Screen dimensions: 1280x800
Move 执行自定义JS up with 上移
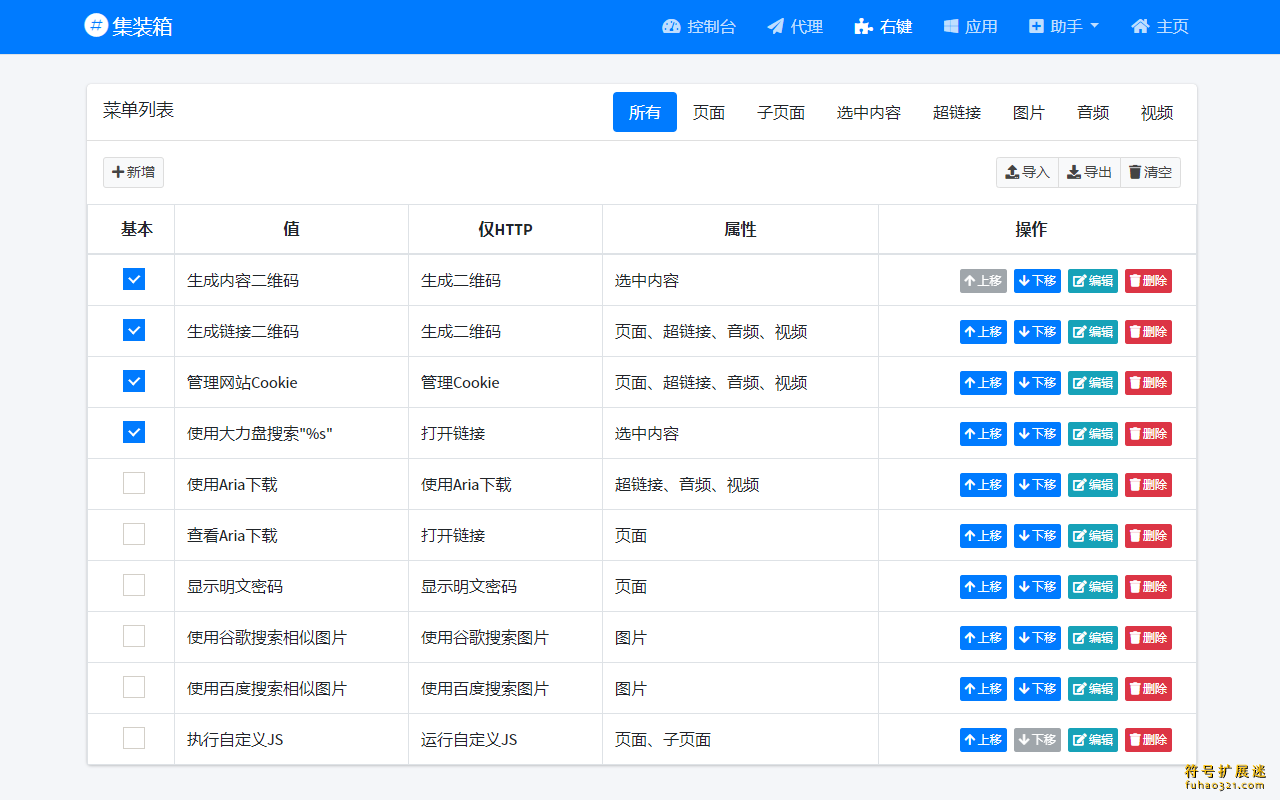983,740
